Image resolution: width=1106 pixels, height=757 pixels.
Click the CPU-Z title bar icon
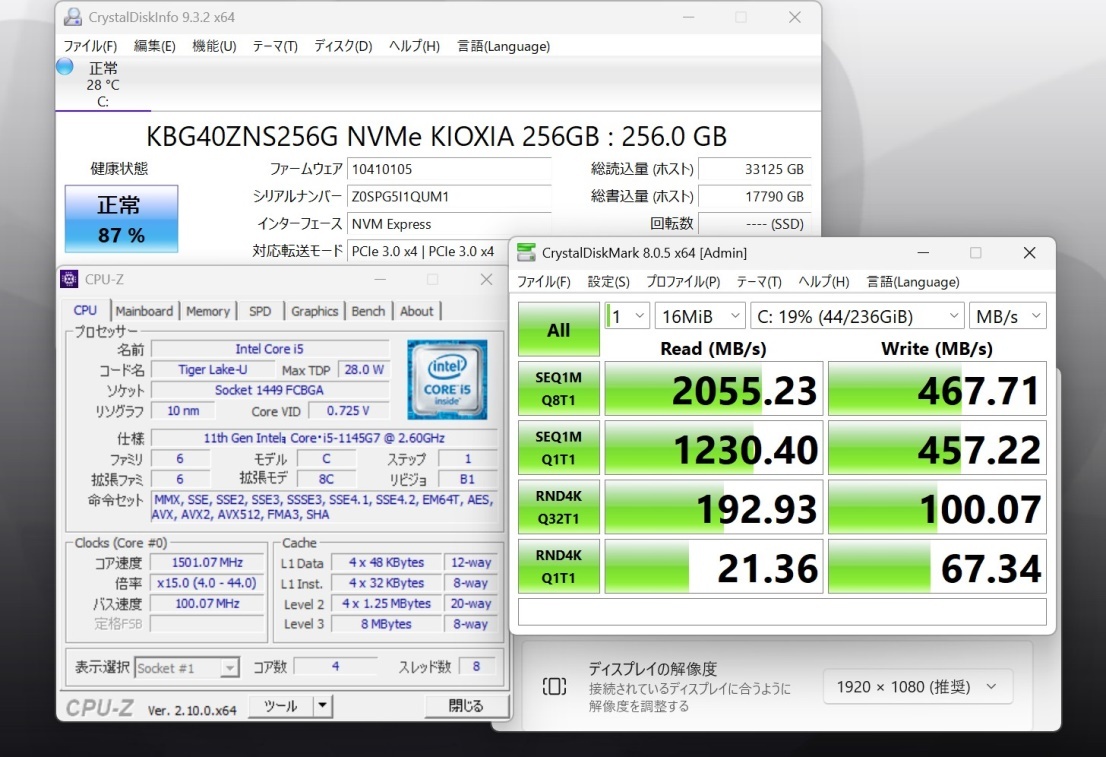click(x=69, y=279)
